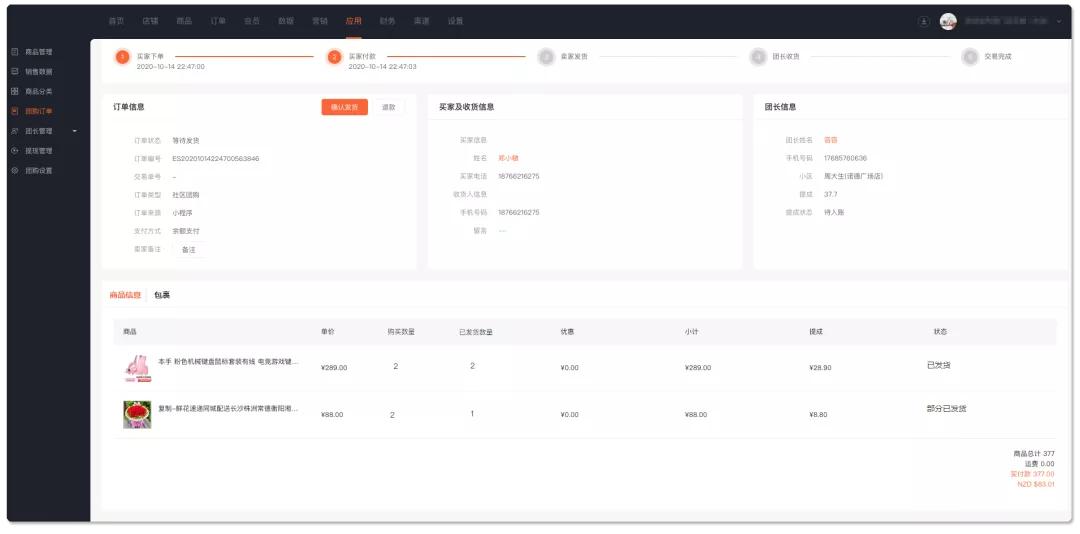The image size is (1080, 534).
Task: Open 数据 in the top navigation
Action: click(286, 21)
